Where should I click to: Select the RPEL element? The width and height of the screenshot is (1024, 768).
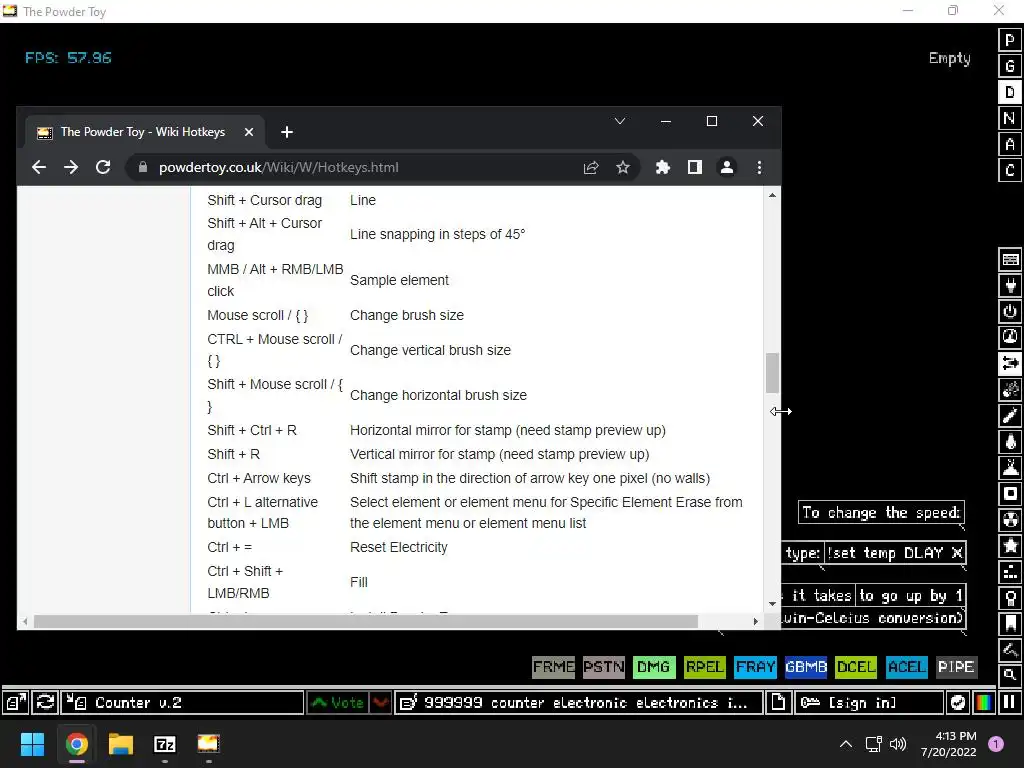(705, 667)
